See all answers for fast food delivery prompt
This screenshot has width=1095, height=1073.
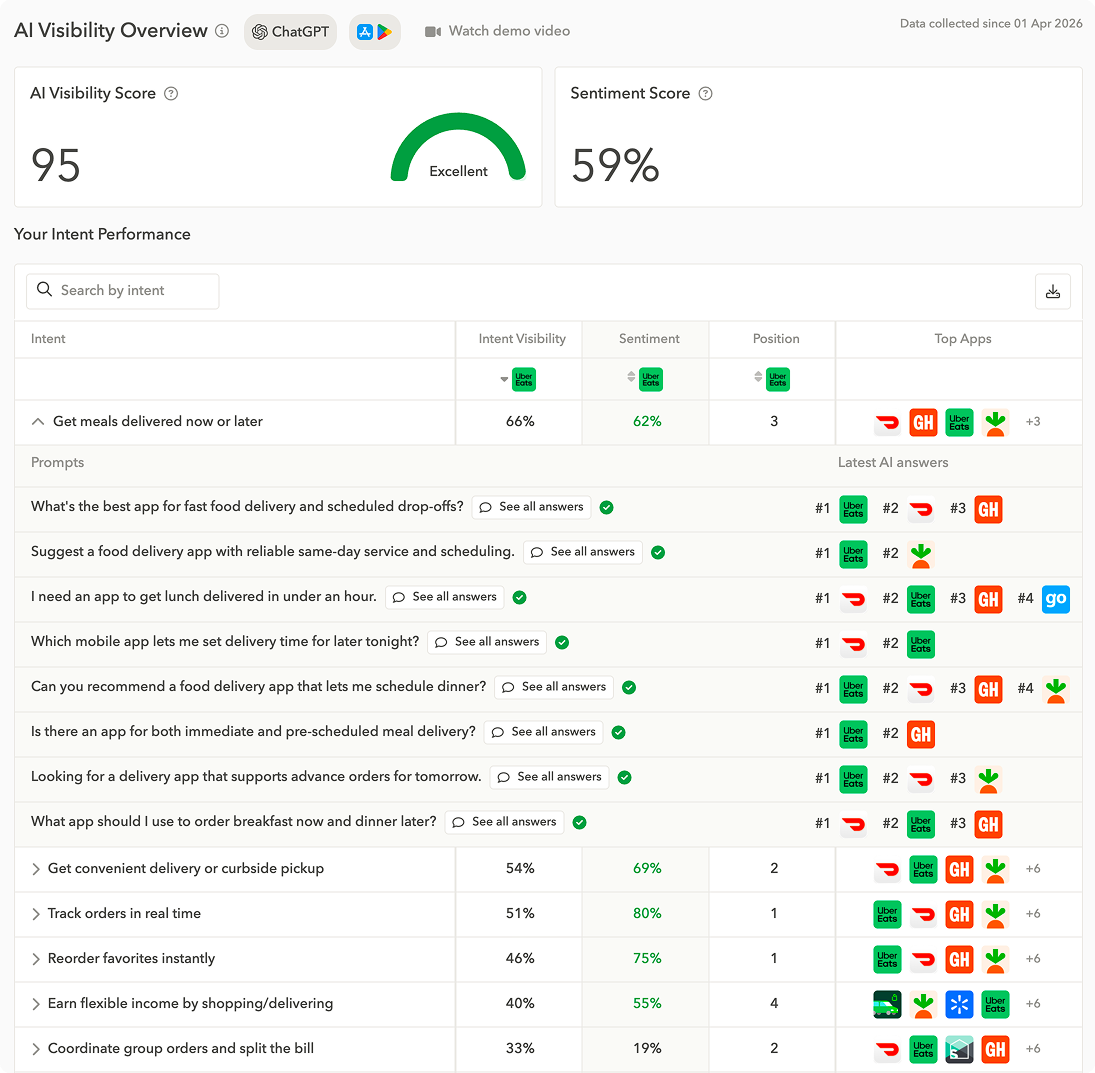pos(531,507)
